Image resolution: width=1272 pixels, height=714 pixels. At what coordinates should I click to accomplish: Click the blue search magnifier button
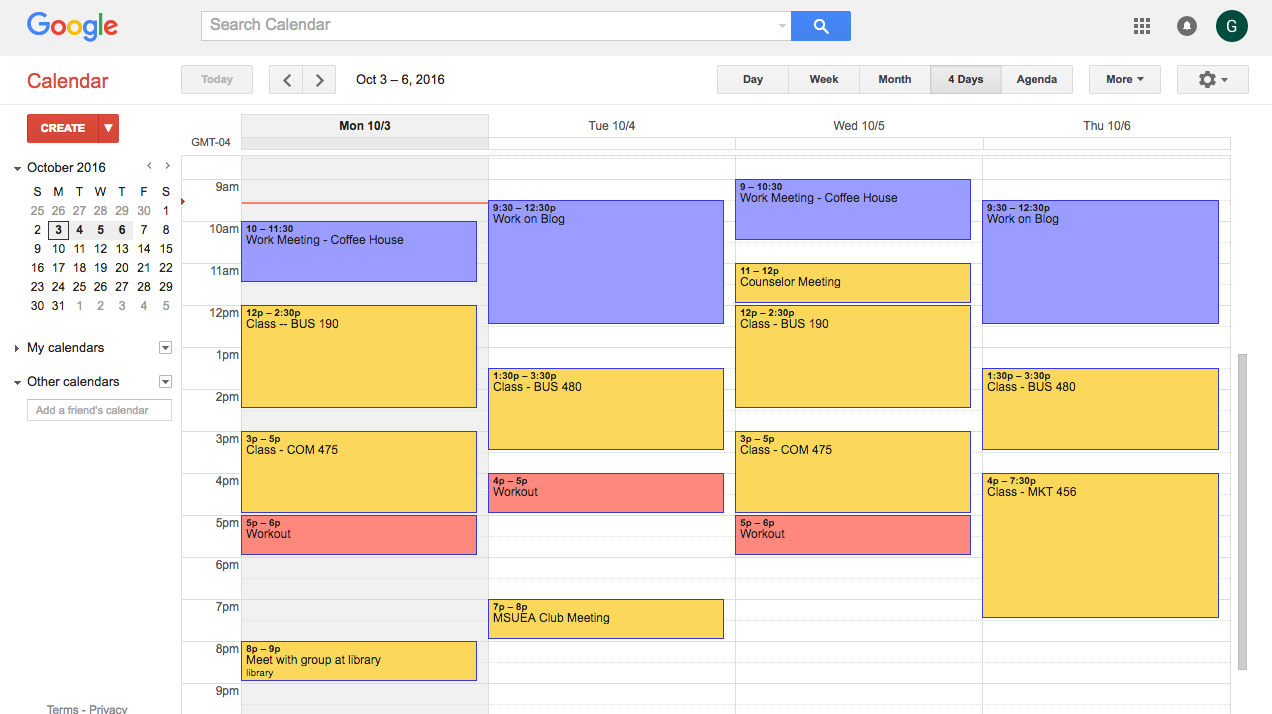820,26
